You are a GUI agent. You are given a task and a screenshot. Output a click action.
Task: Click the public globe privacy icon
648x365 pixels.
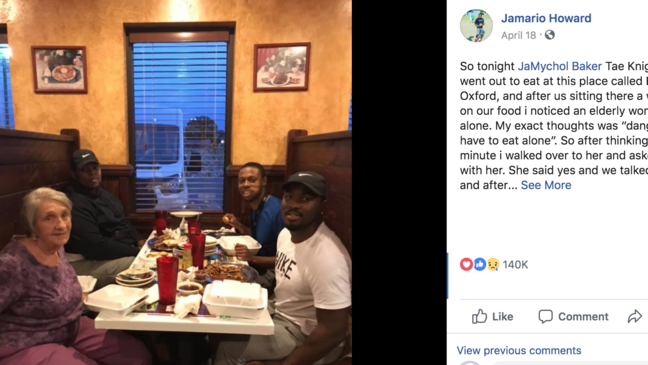550,35
